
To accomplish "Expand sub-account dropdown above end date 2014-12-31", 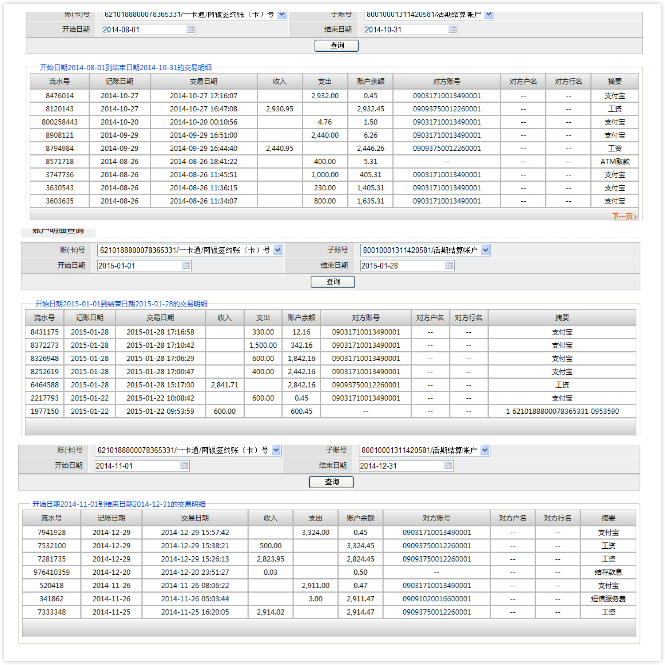I will (485, 450).
